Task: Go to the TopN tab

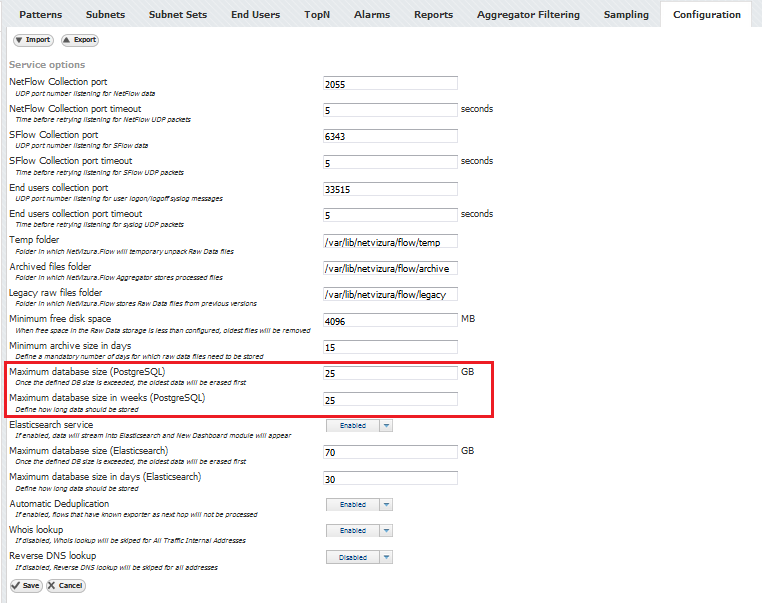Action: pos(317,15)
